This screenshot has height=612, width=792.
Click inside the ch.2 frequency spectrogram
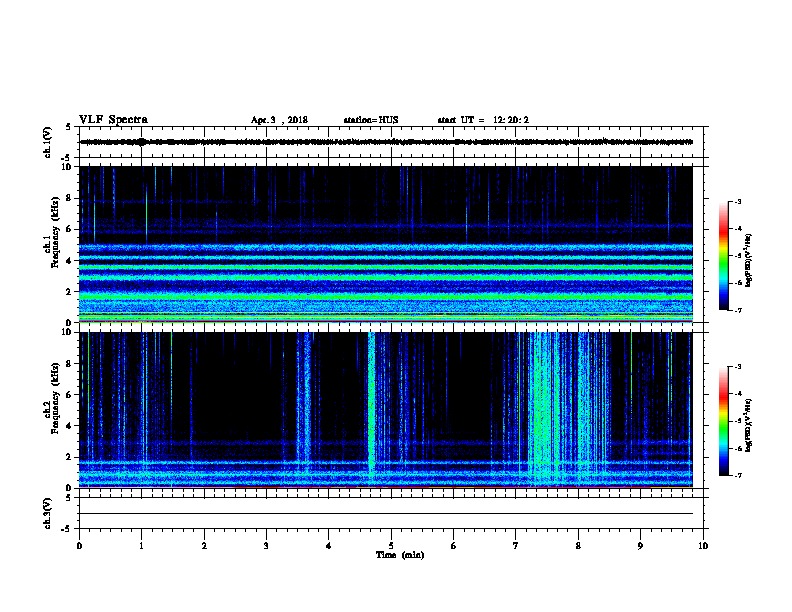(386, 410)
